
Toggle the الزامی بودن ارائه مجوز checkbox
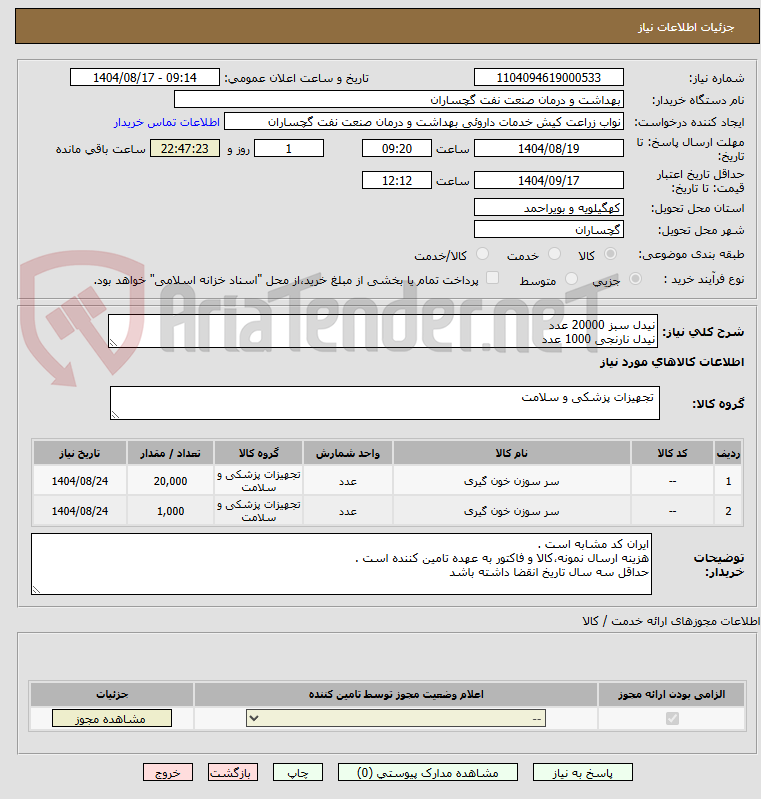tap(672, 718)
